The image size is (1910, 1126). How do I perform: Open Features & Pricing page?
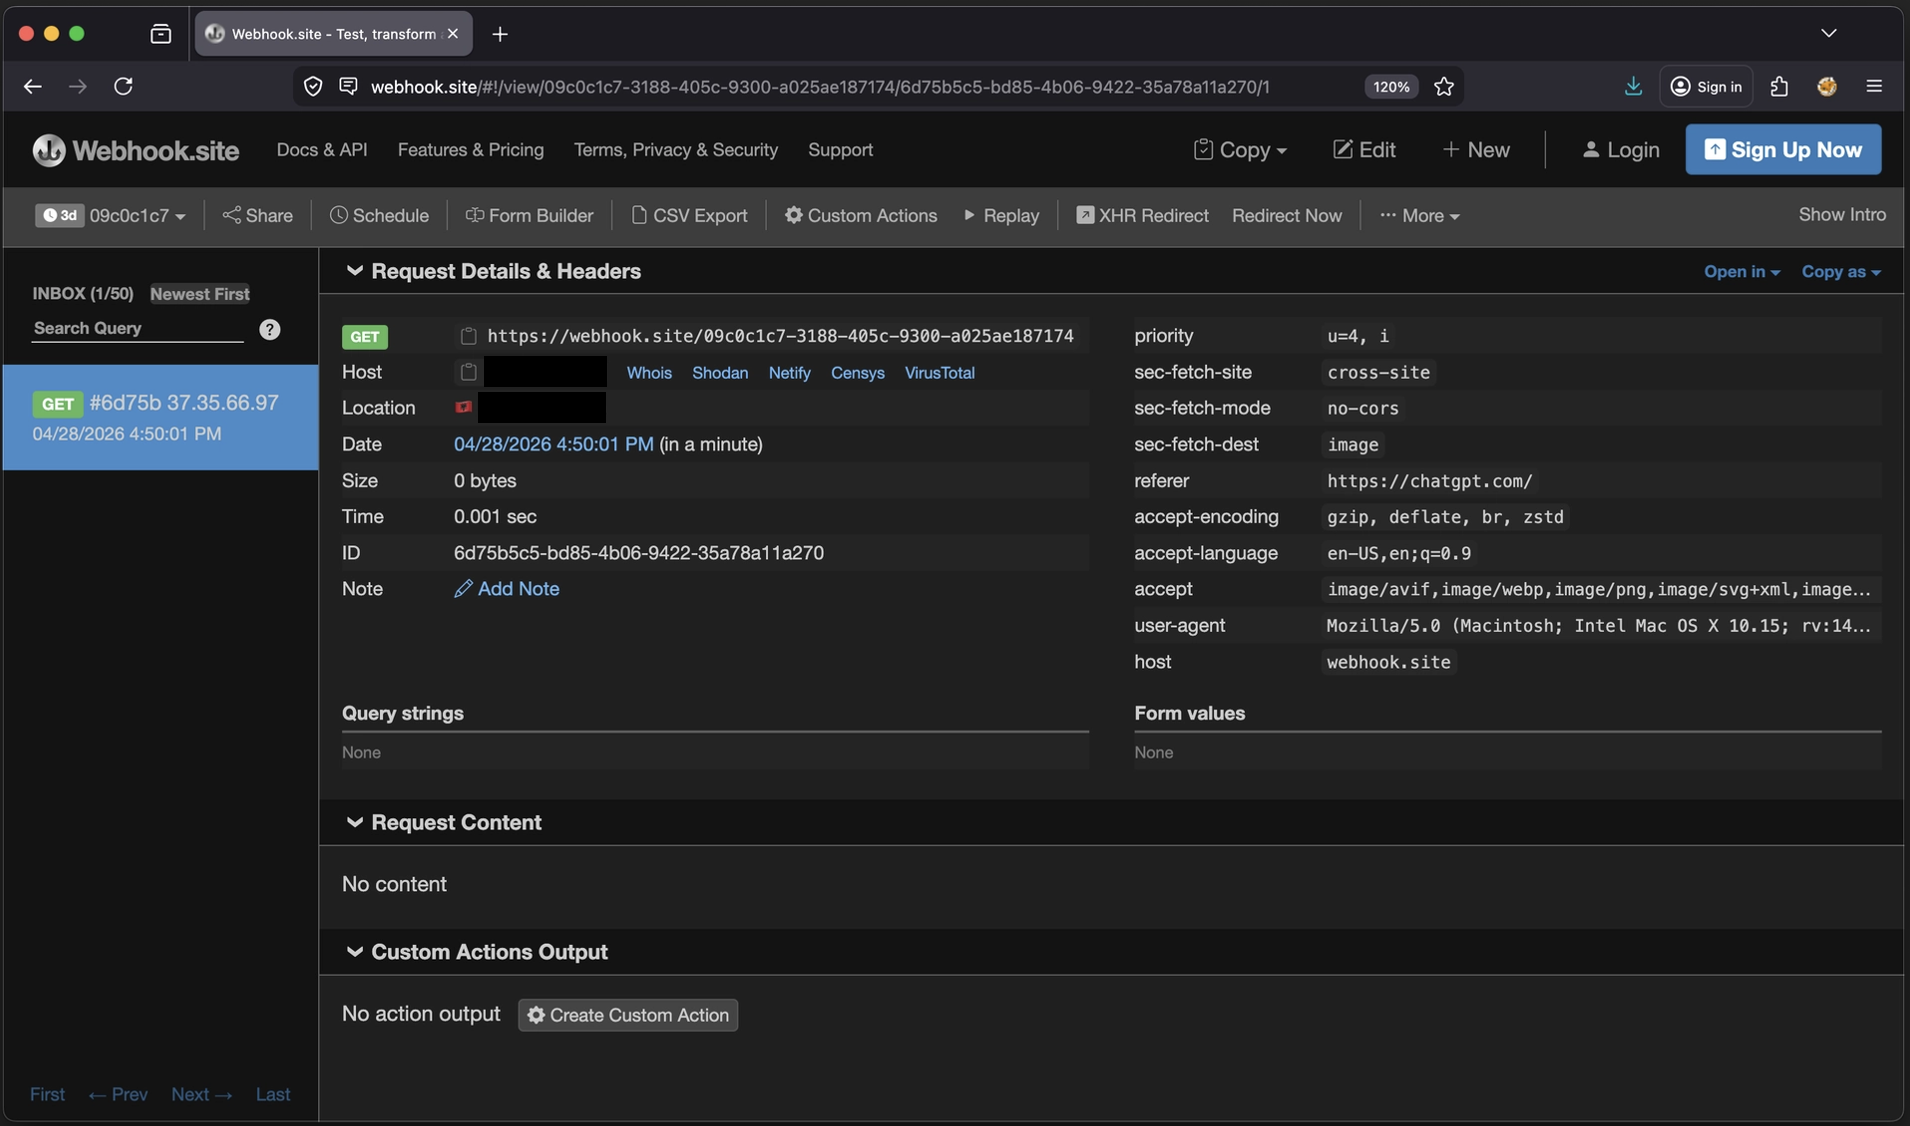click(471, 150)
